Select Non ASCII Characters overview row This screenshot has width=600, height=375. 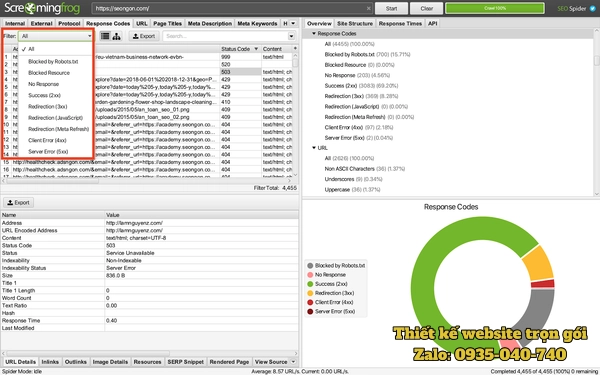[364, 169]
